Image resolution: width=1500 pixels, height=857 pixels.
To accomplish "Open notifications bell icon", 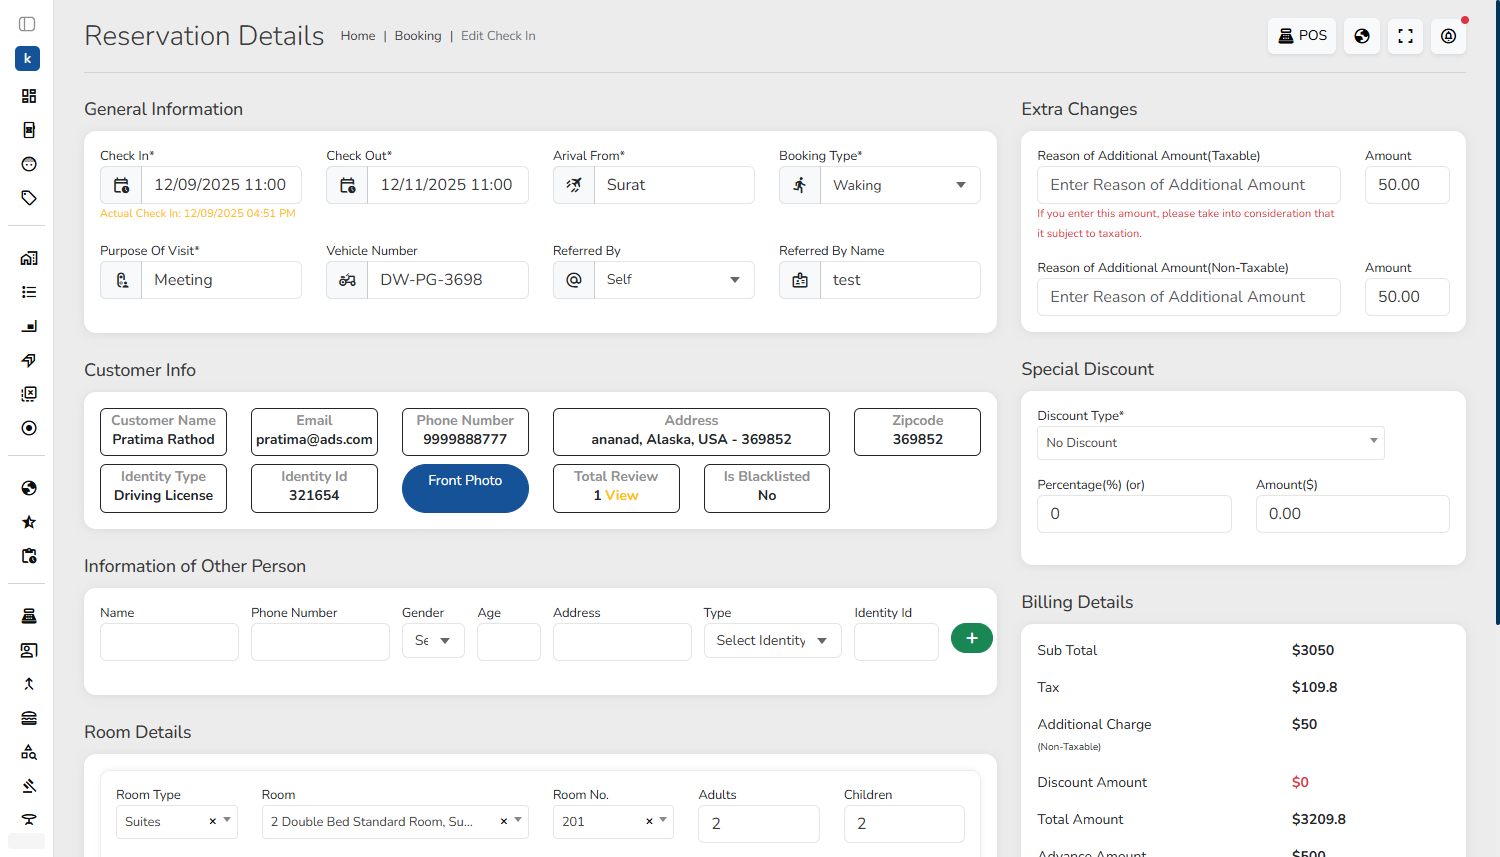I will (1448, 36).
